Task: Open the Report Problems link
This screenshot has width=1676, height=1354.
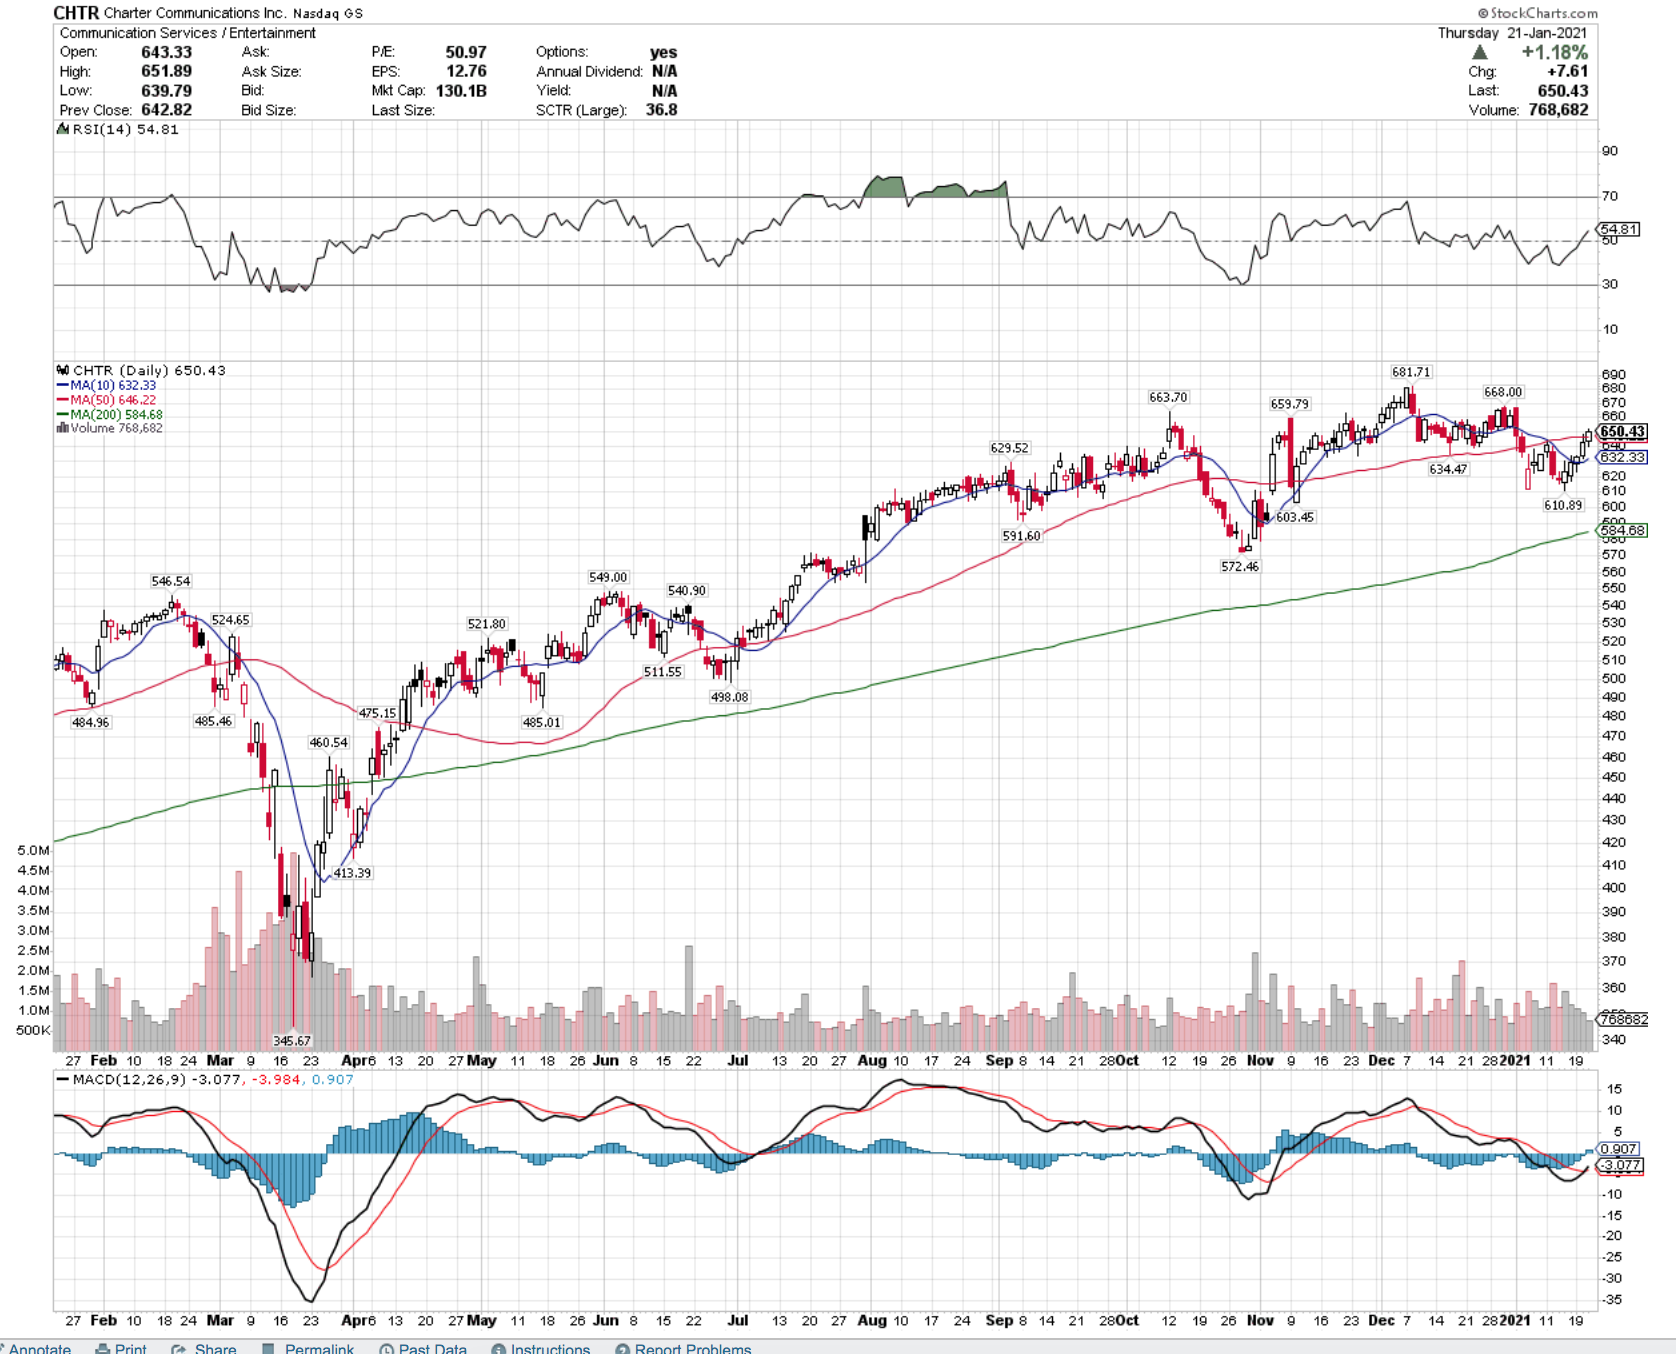Action: click(x=693, y=1348)
